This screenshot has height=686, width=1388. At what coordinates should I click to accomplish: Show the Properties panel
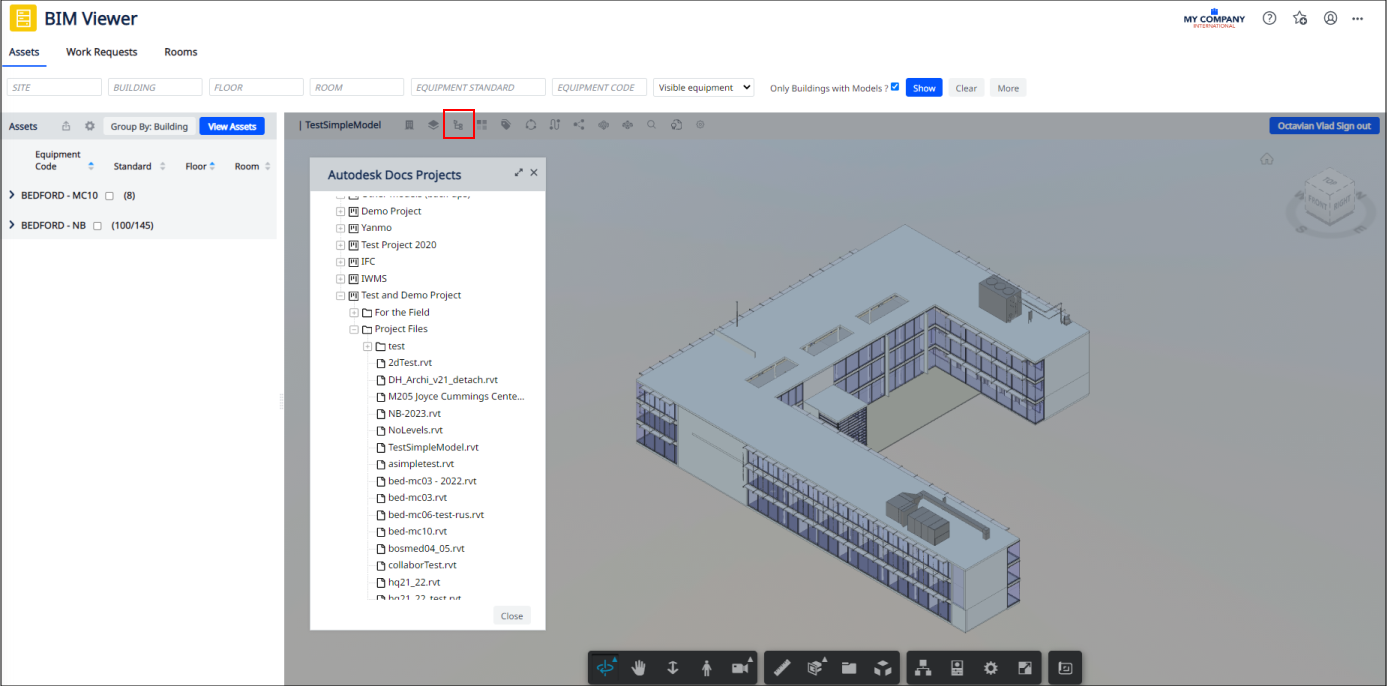click(957, 668)
